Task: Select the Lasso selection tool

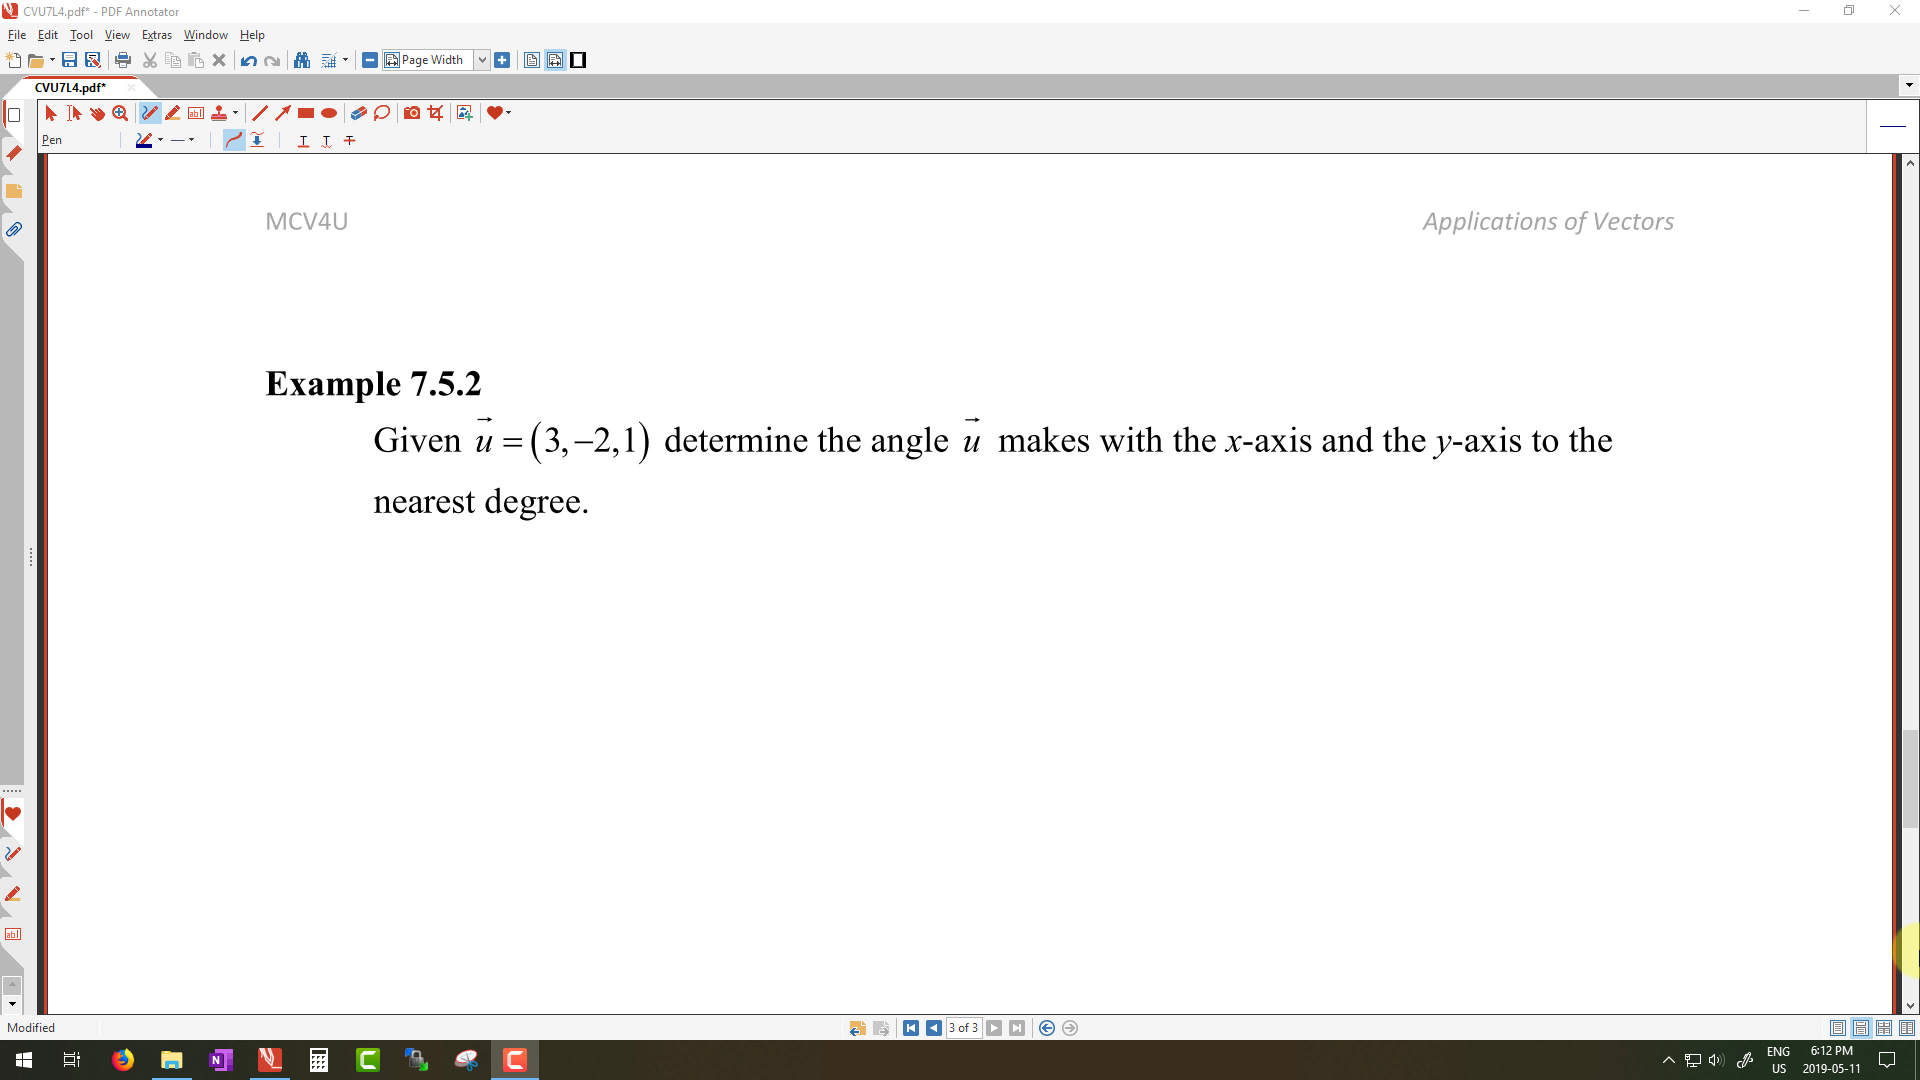Action: pos(382,113)
